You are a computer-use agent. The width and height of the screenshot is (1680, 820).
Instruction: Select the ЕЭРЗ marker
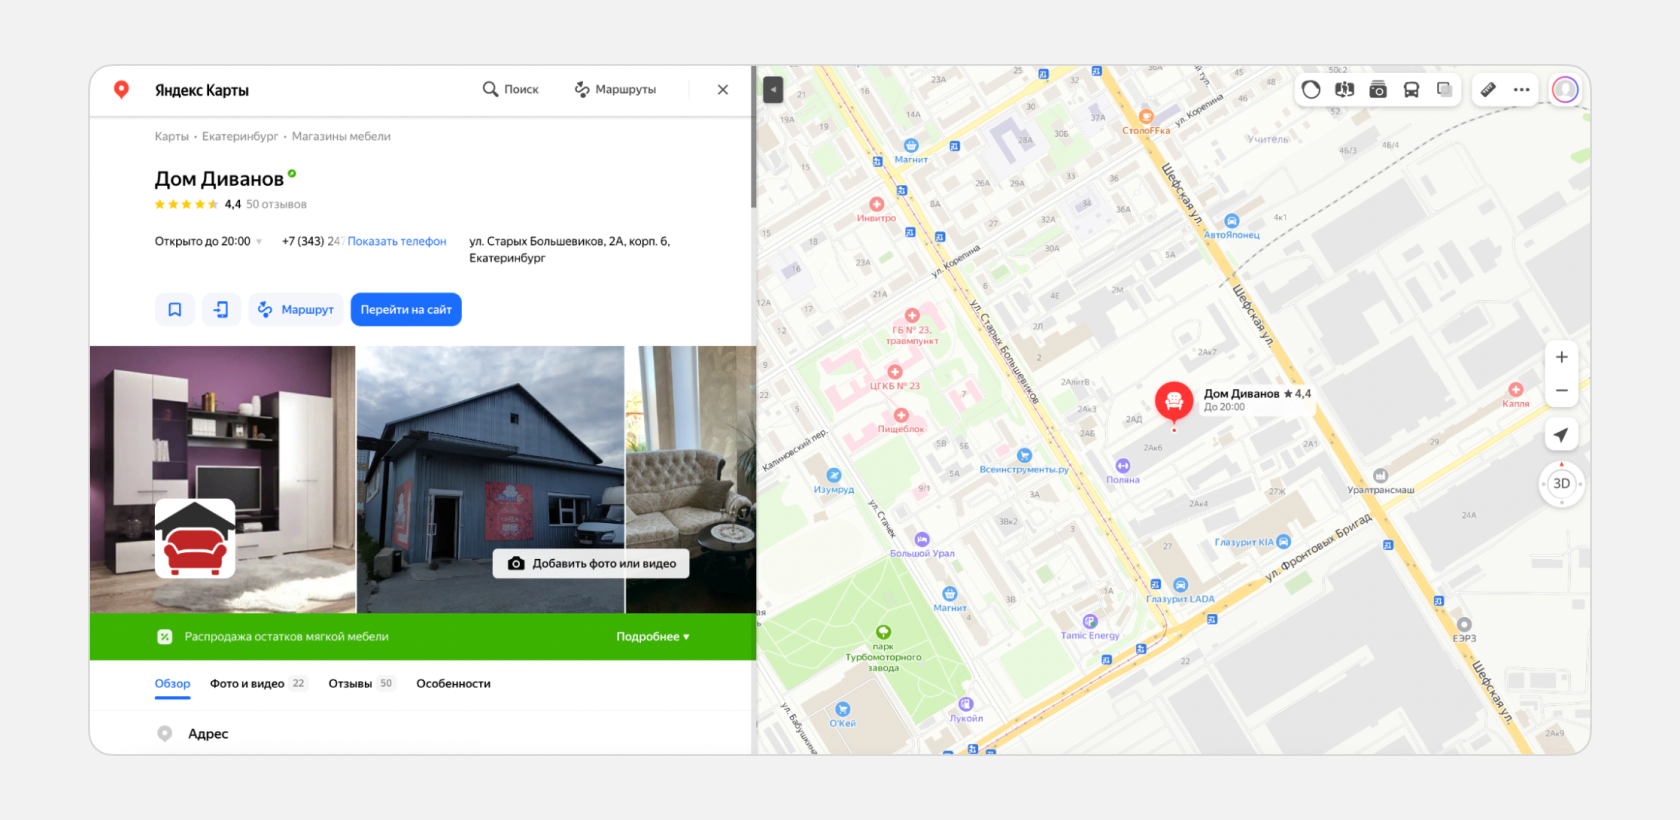point(1464,625)
